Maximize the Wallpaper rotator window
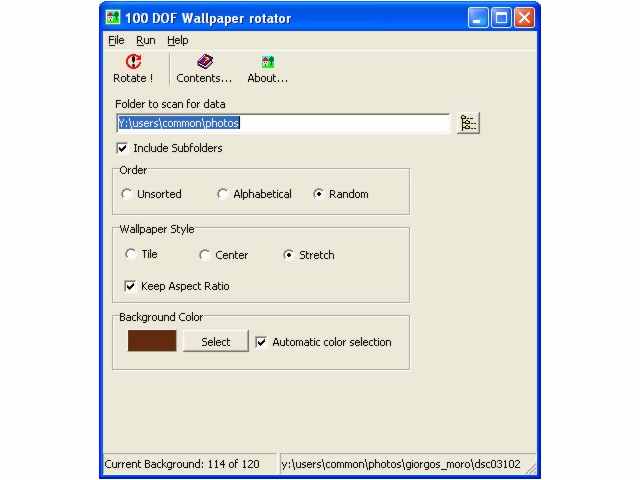The height and width of the screenshot is (480, 640). 501,18
